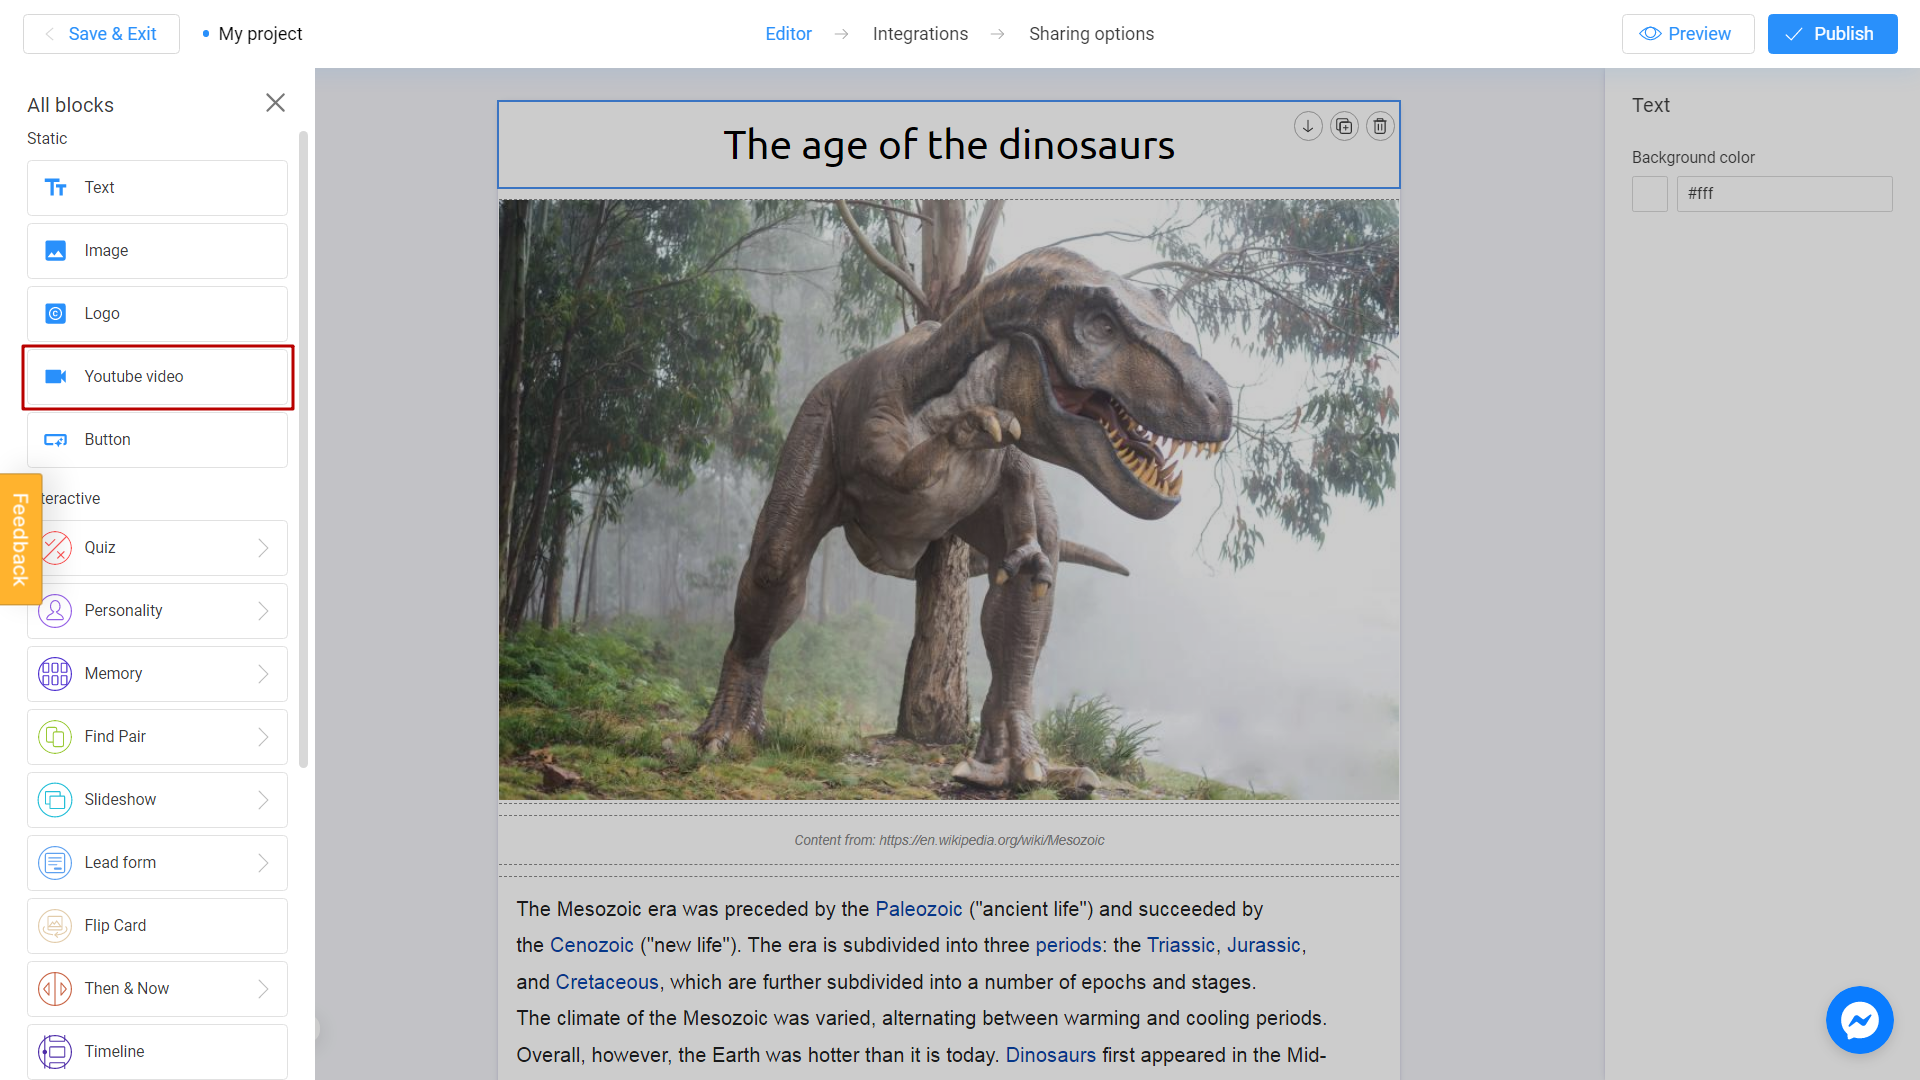
Task: Delete the title block via trash icon
Action: pos(1380,126)
